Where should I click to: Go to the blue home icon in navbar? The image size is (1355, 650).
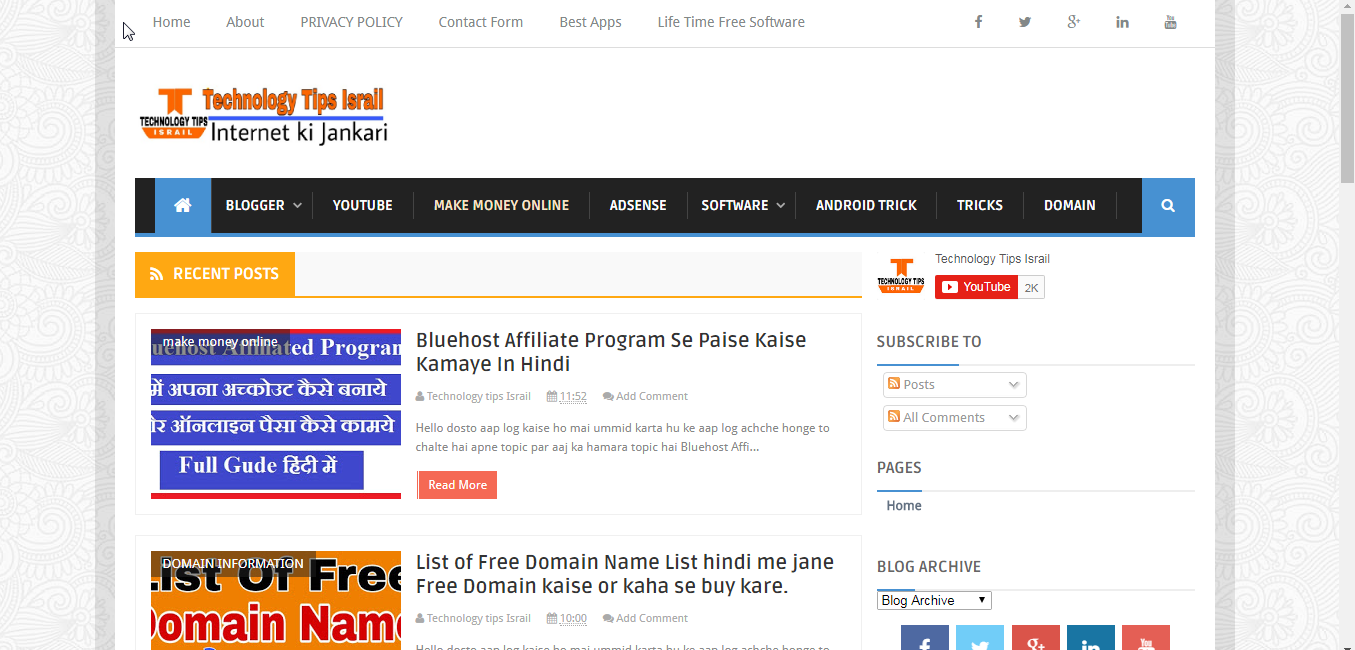click(x=183, y=205)
